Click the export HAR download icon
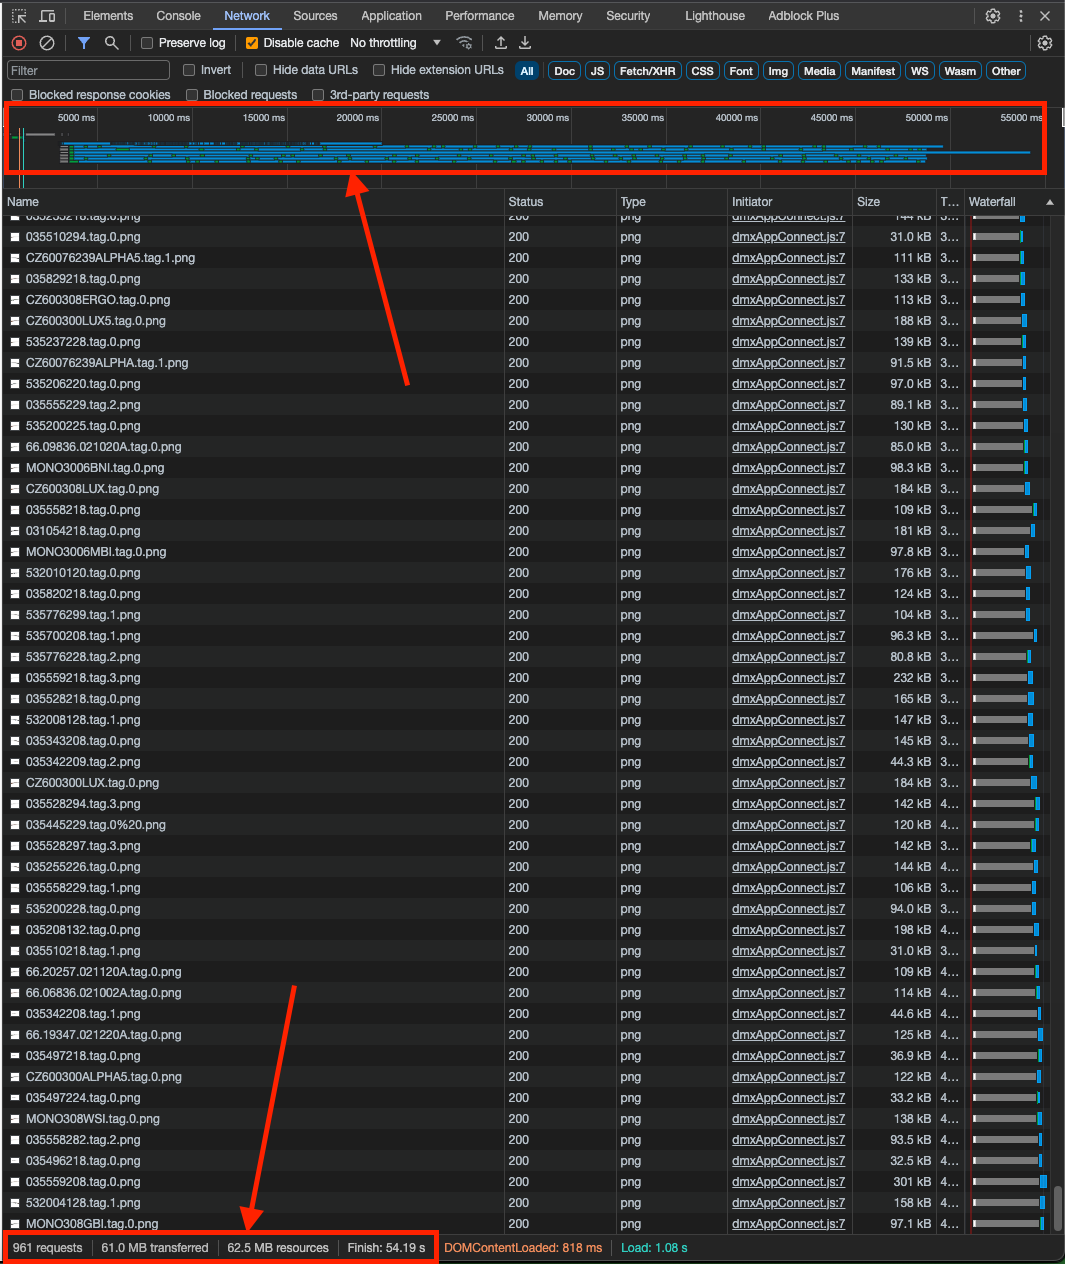Screen dimensions: 1065x1264 pos(525,43)
